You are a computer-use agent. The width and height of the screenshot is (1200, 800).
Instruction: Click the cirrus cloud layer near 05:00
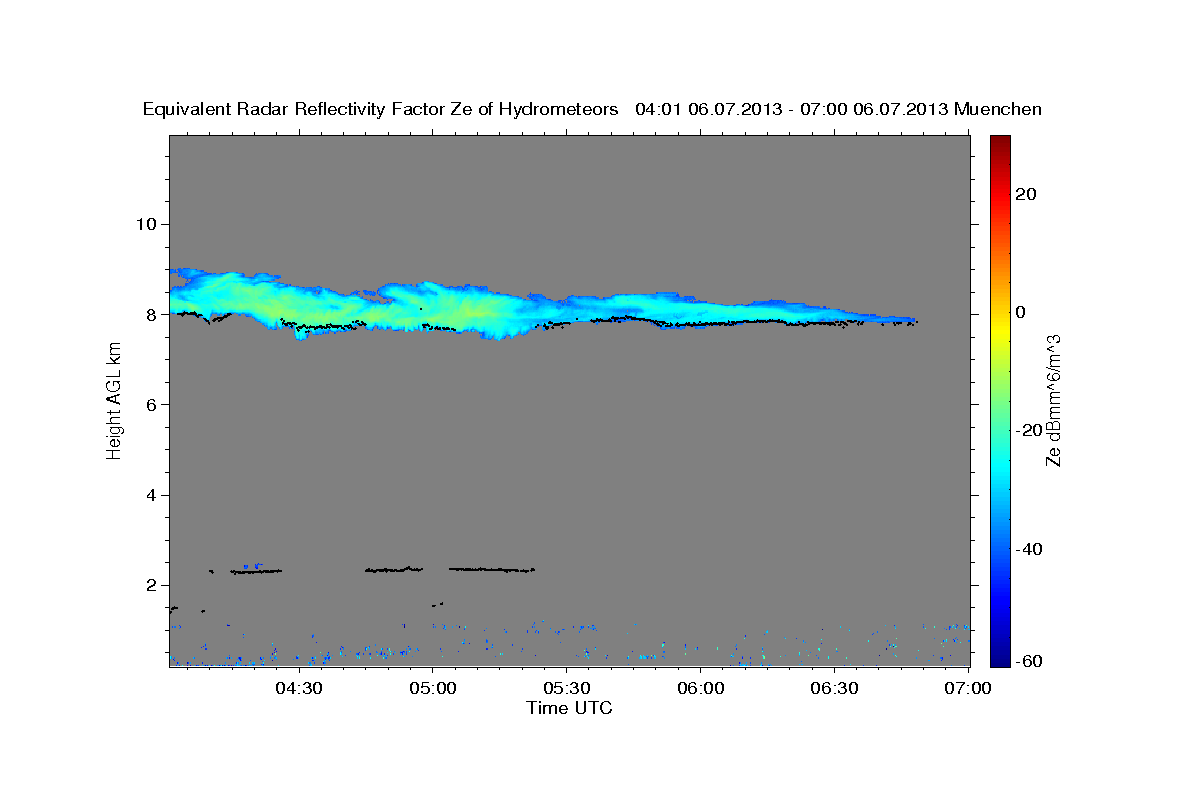[433, 307]
